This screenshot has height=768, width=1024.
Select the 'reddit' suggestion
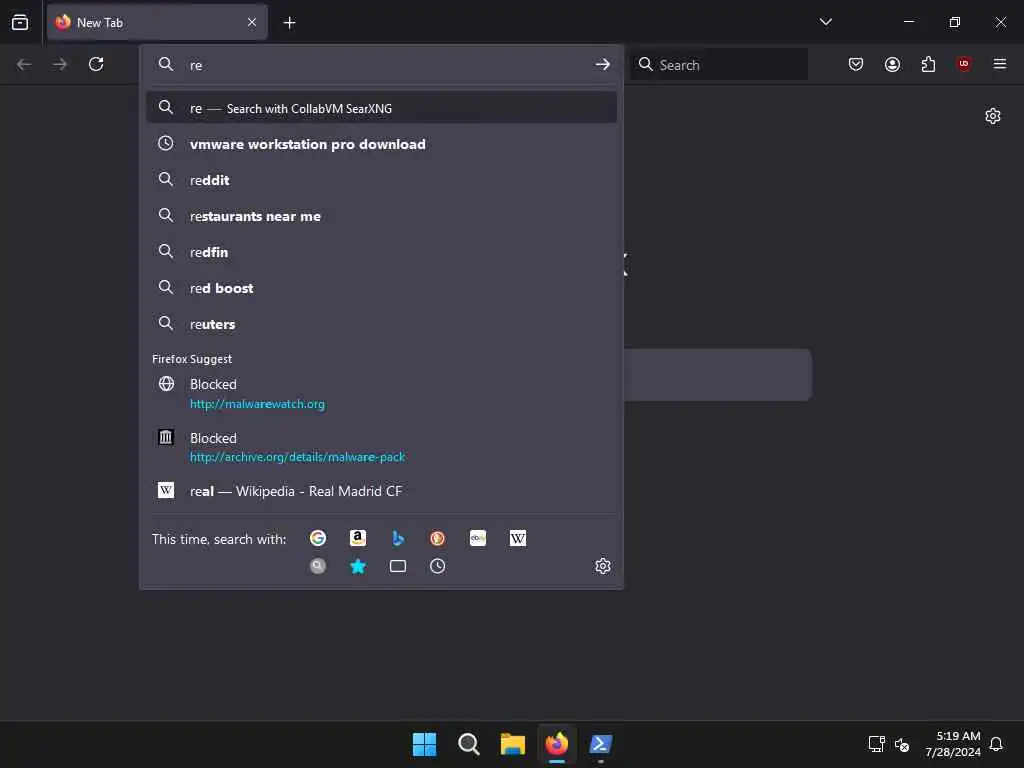(x=381, y=180)
